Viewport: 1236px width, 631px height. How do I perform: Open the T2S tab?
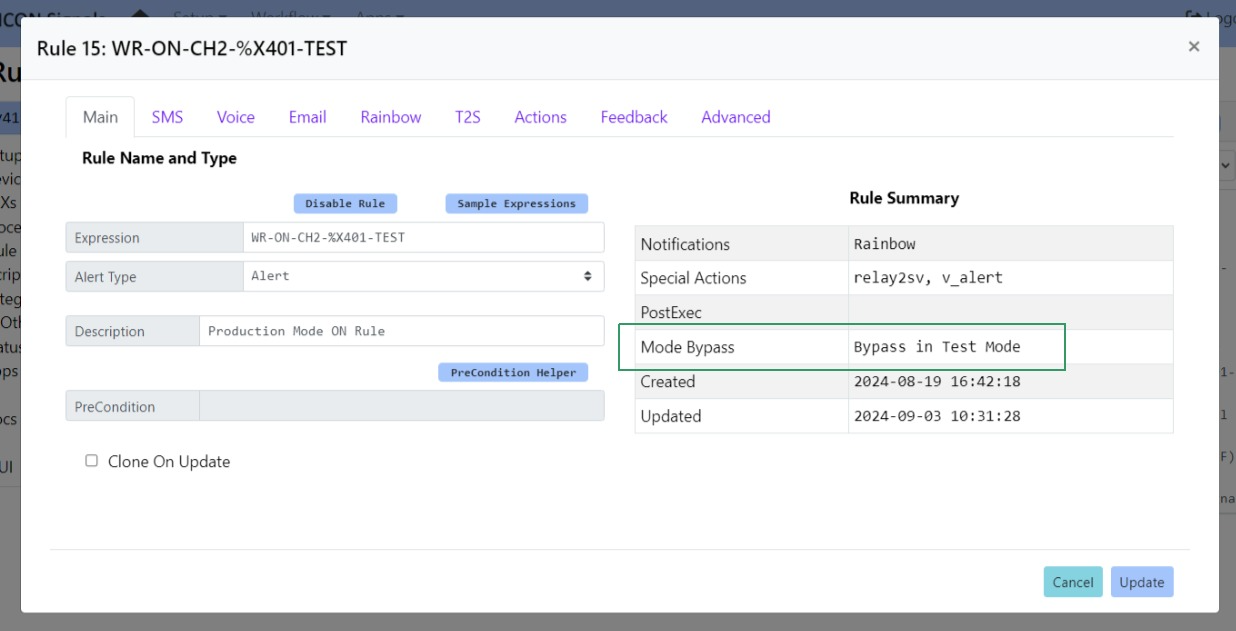(468, 117)
